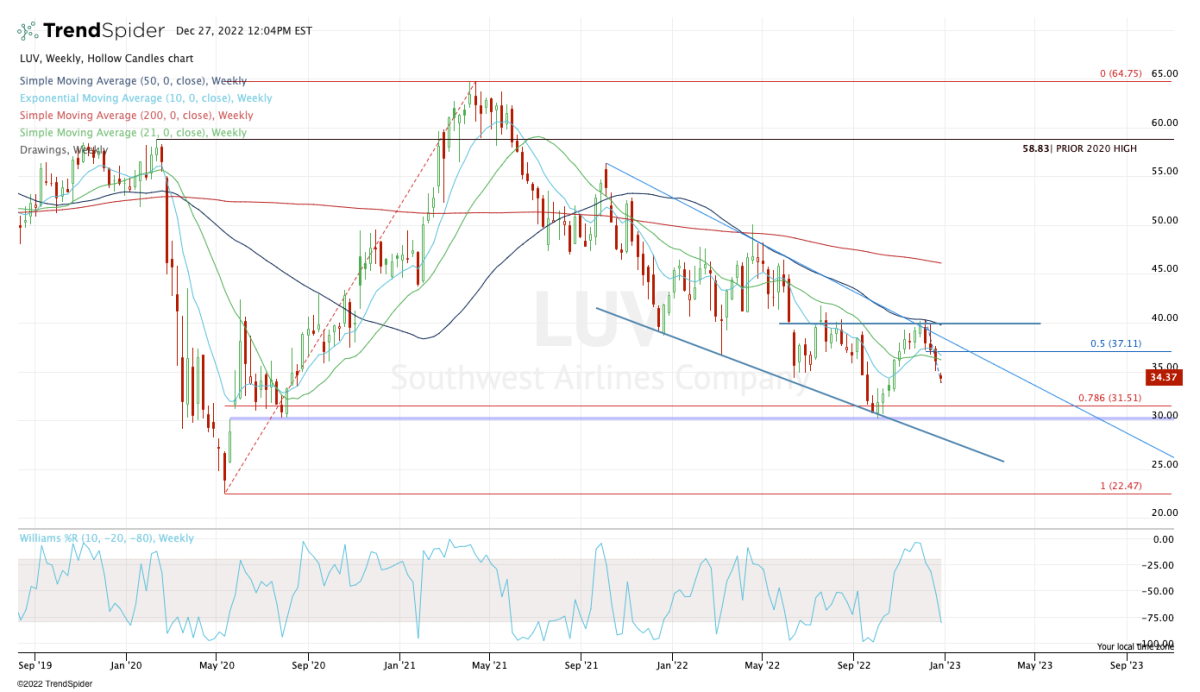This screenshot has height=692, width=1200.
Task: Click the ©2022 TrendSpider copyright text
Action: [53, 682]
